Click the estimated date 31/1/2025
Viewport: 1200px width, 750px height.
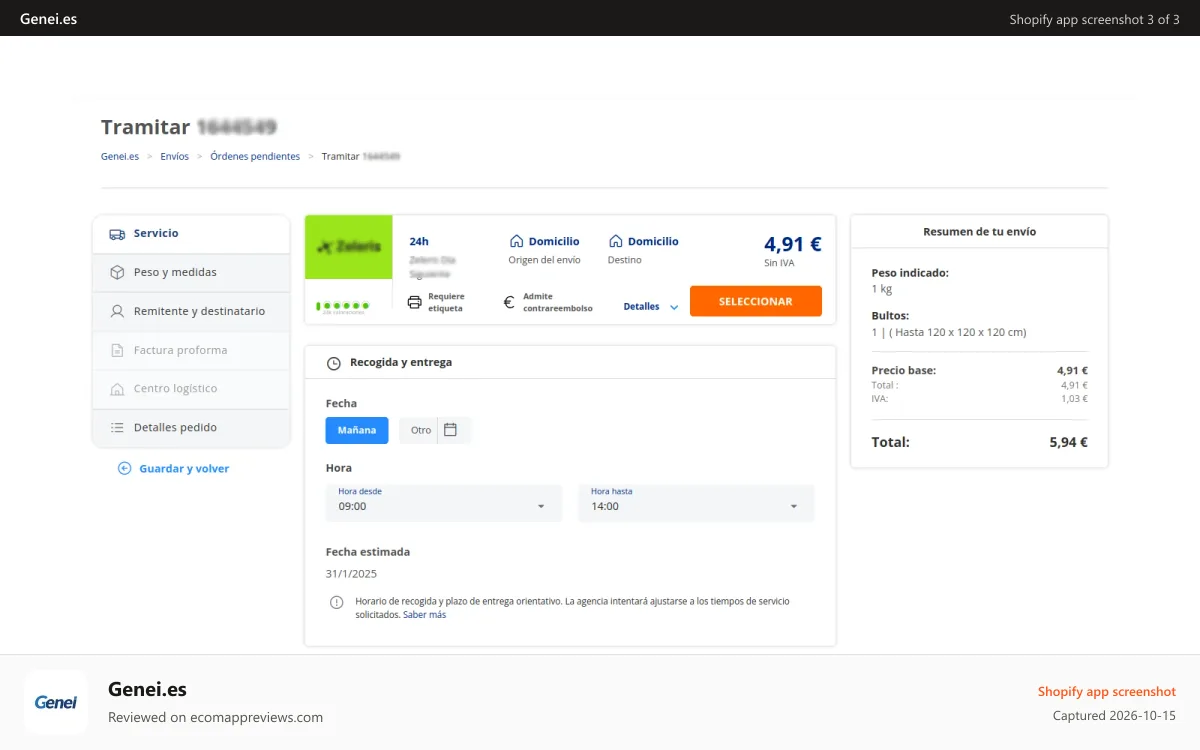(352, 574)
